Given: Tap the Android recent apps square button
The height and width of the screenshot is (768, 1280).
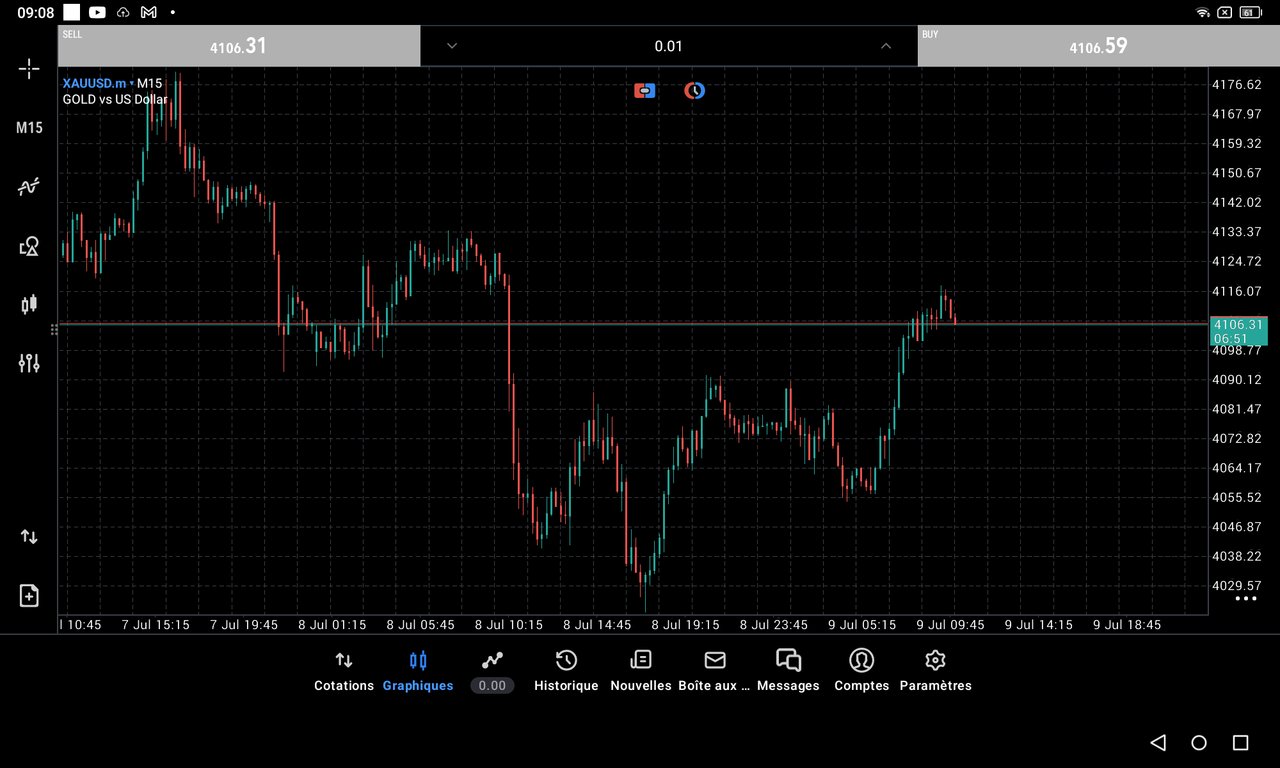Looking at the screenshot, I should pos(1241,742).
